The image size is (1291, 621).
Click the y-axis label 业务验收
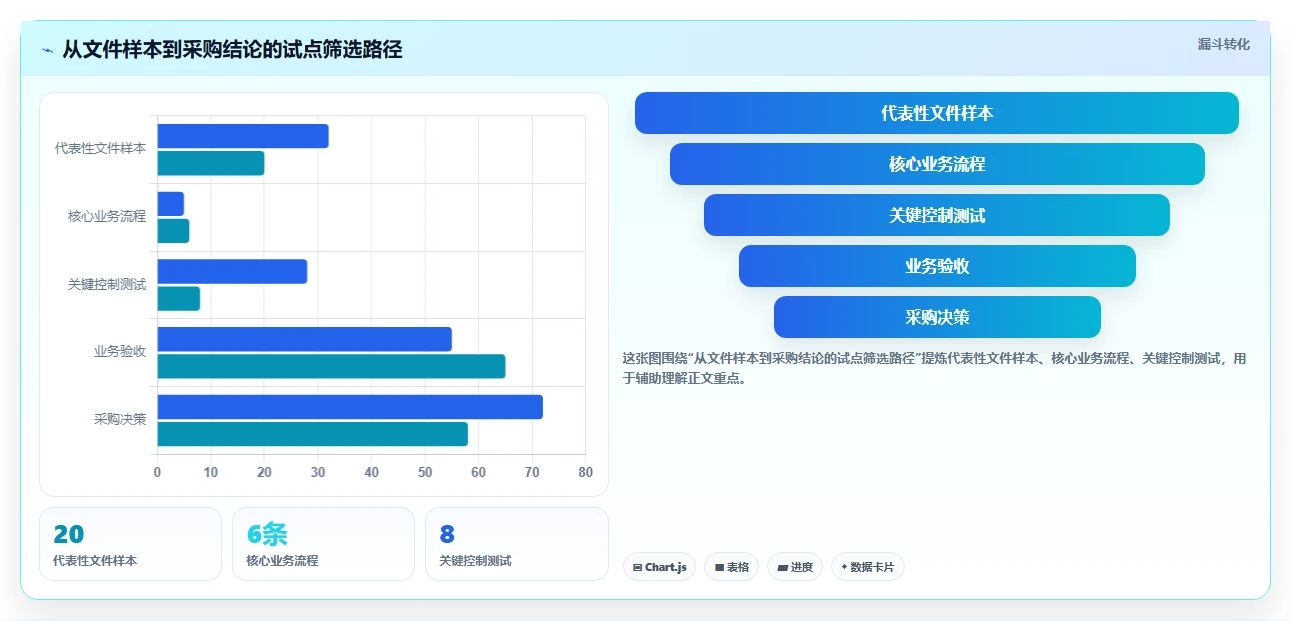click(x=120, y=351)
